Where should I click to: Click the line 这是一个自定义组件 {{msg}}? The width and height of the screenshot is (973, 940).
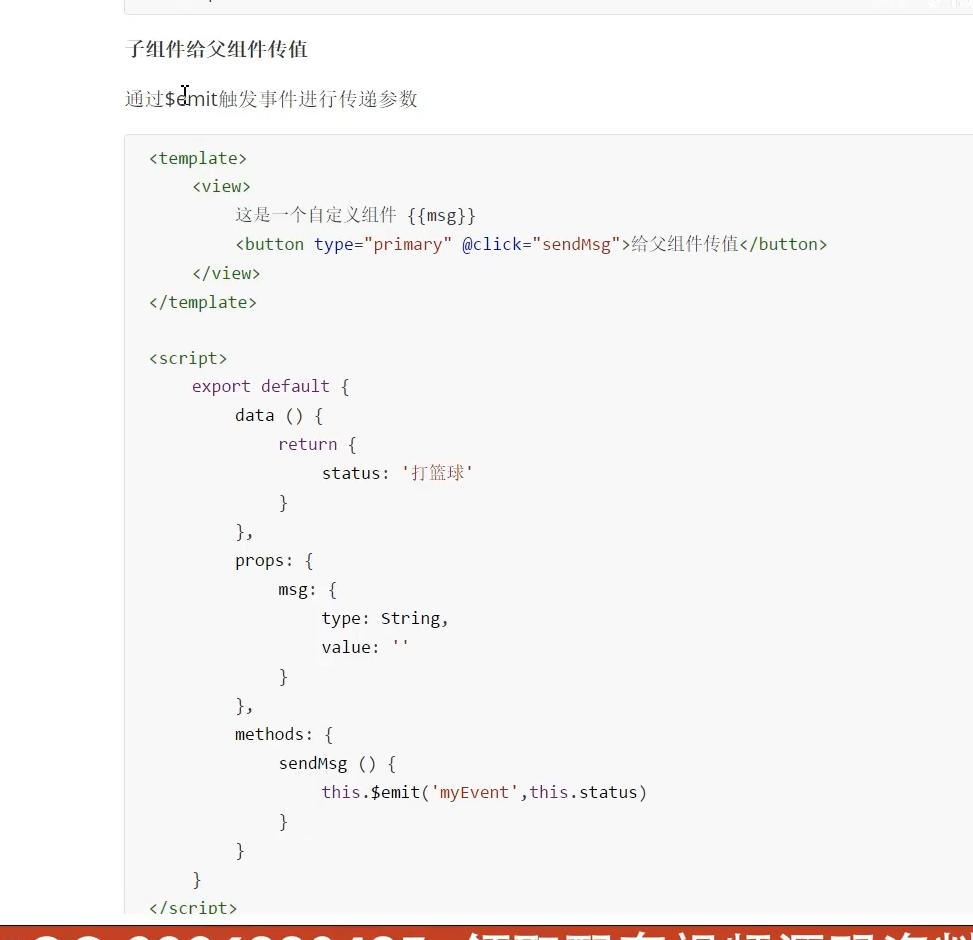pyautogui.click(x=356, y=215)
